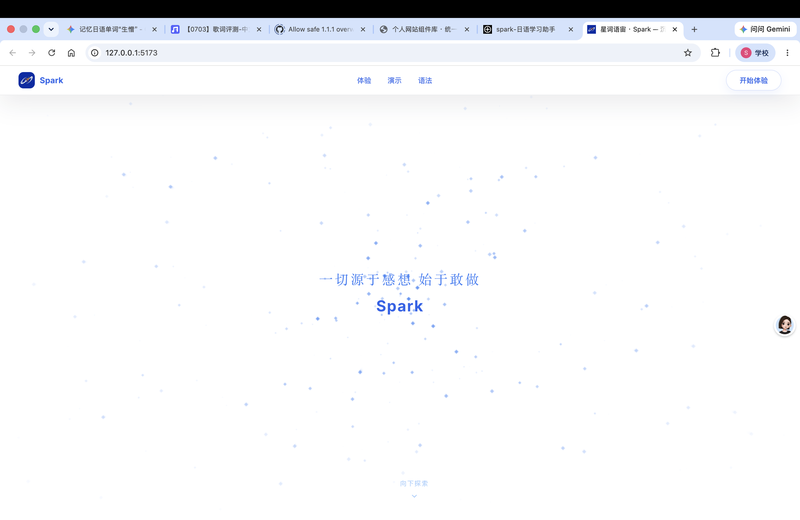
Task: Close the spark-日语学习助手 tab
Action: [571, 30]
